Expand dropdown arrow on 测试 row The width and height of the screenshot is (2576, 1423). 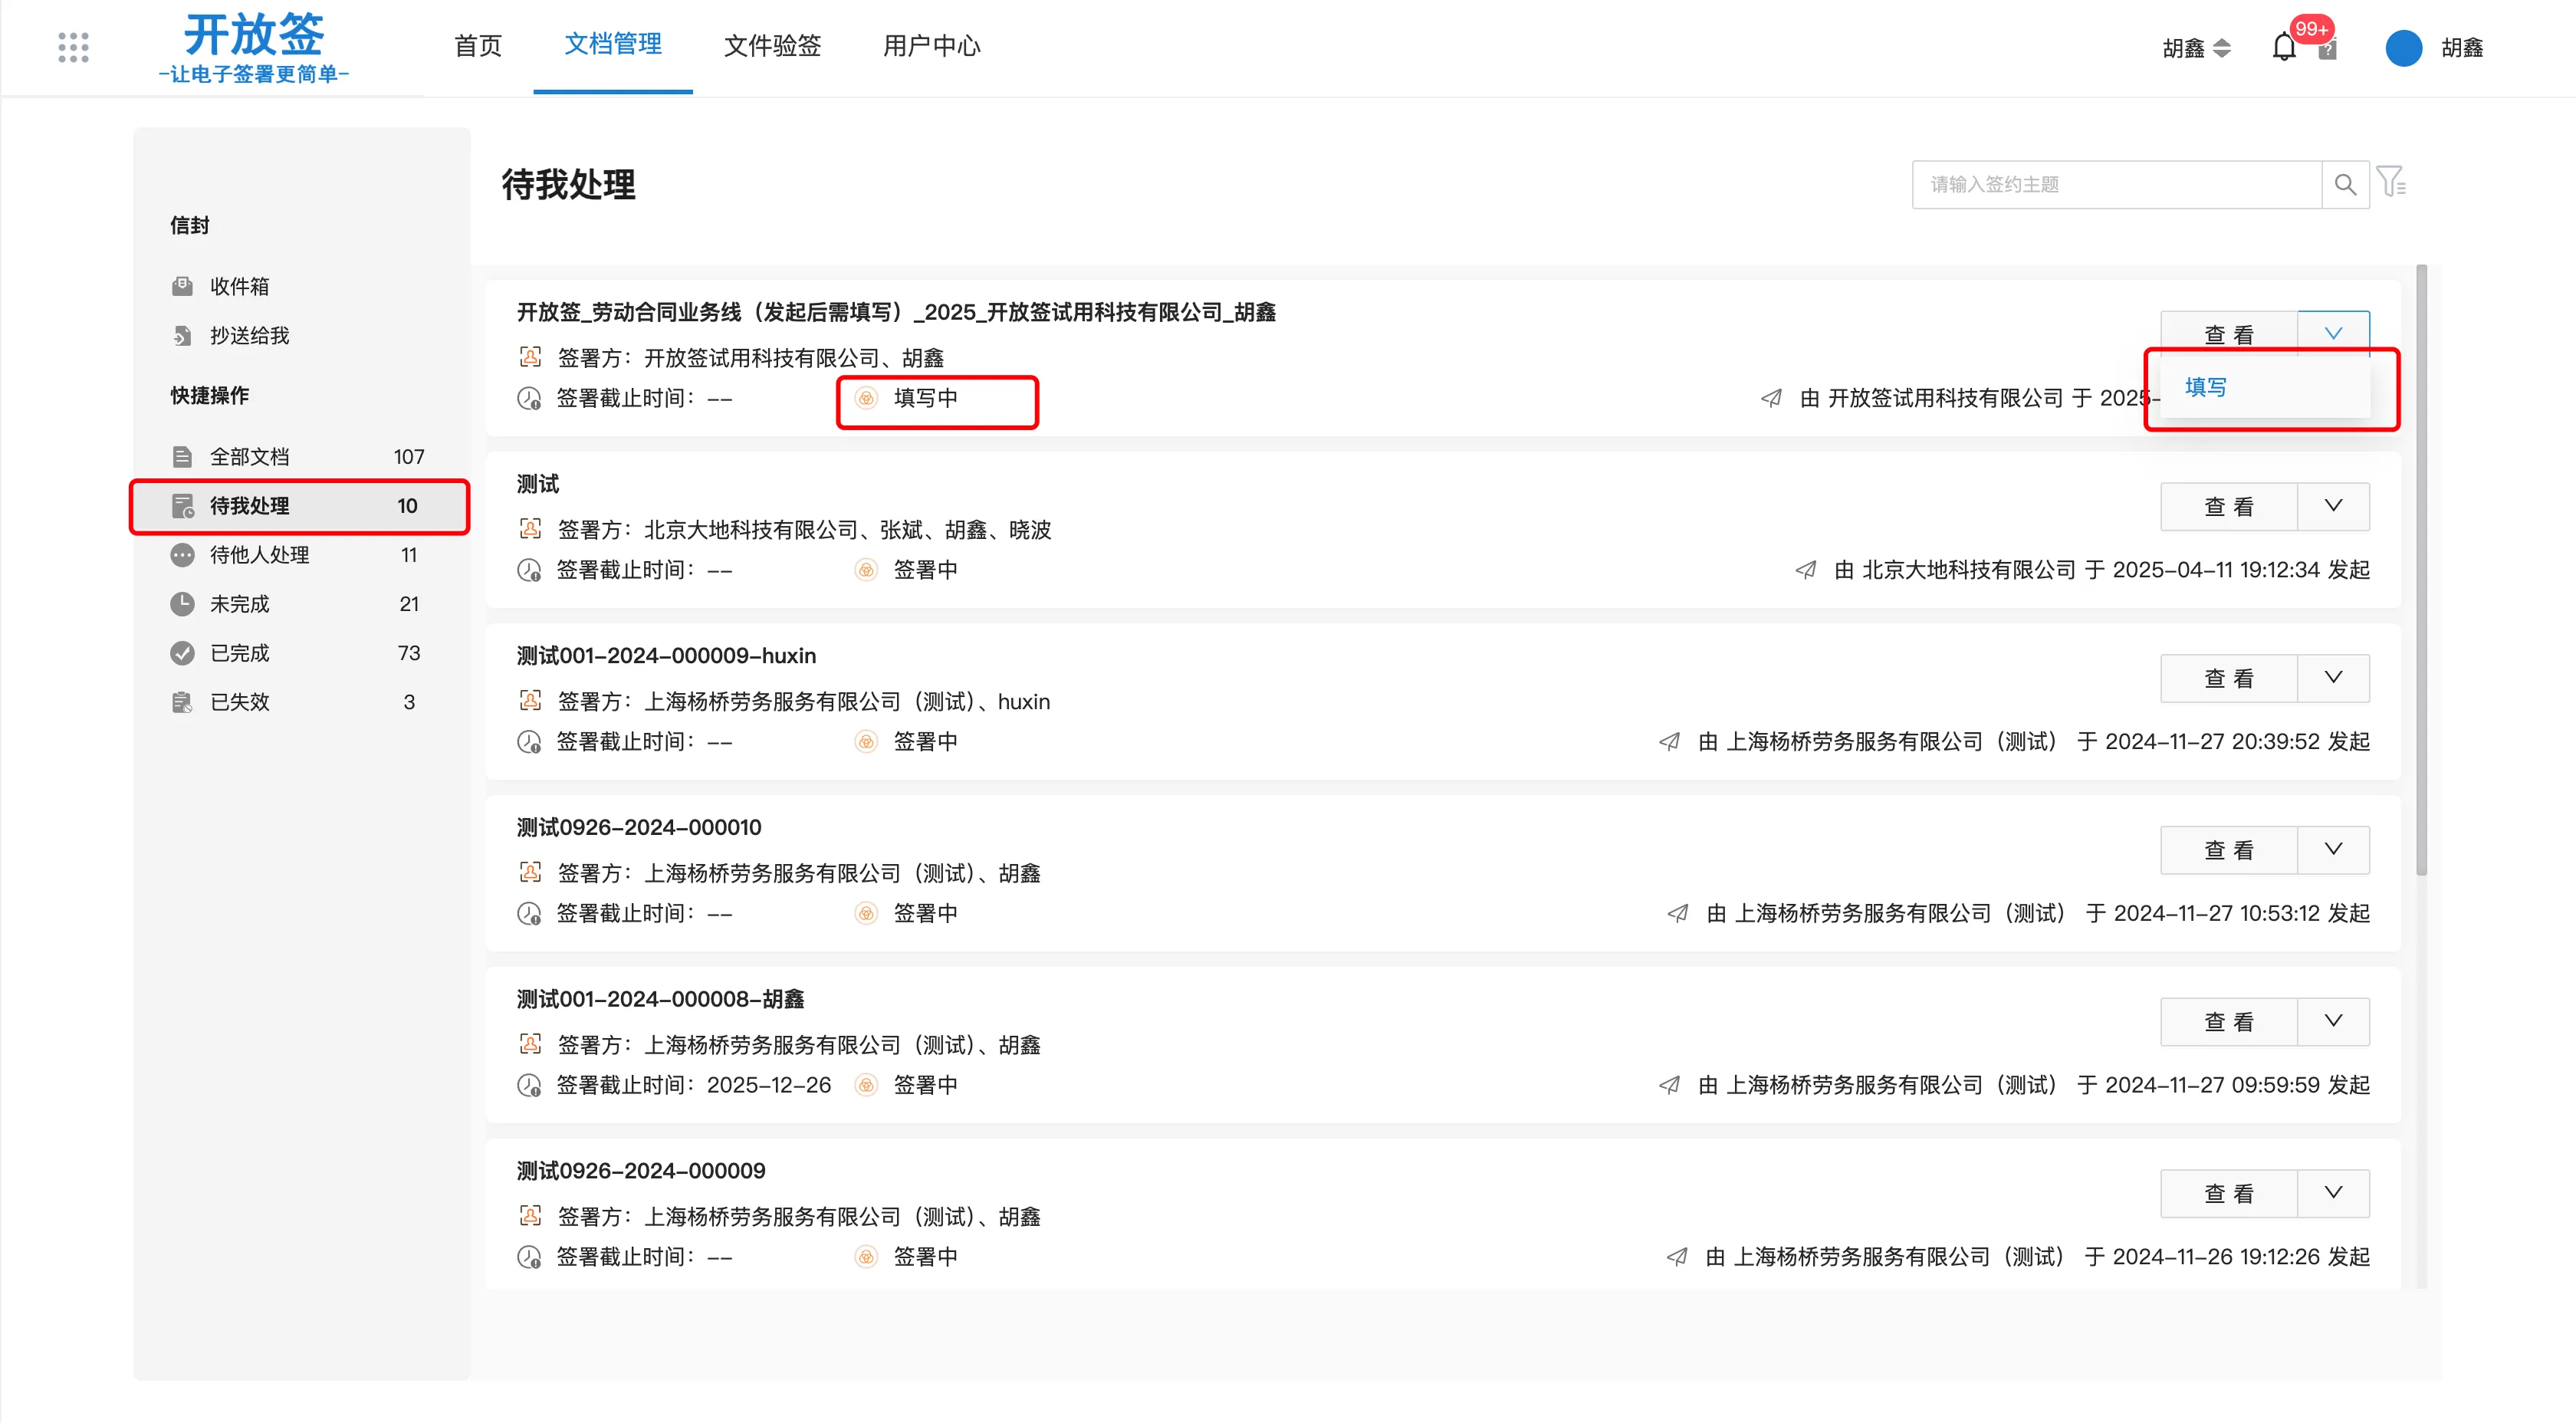2333,506
